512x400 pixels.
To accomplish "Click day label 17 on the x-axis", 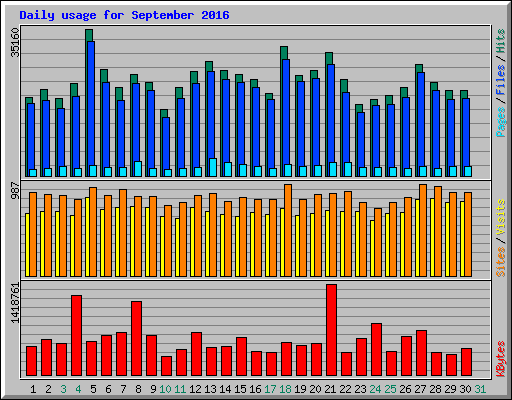I will [270, 389].
